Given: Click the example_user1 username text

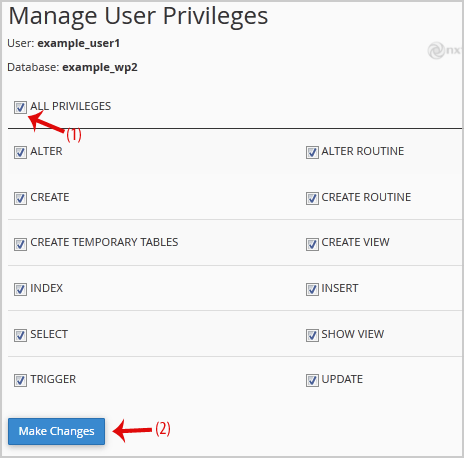Looking at the screenshot, I should click(x=79, y=44).
